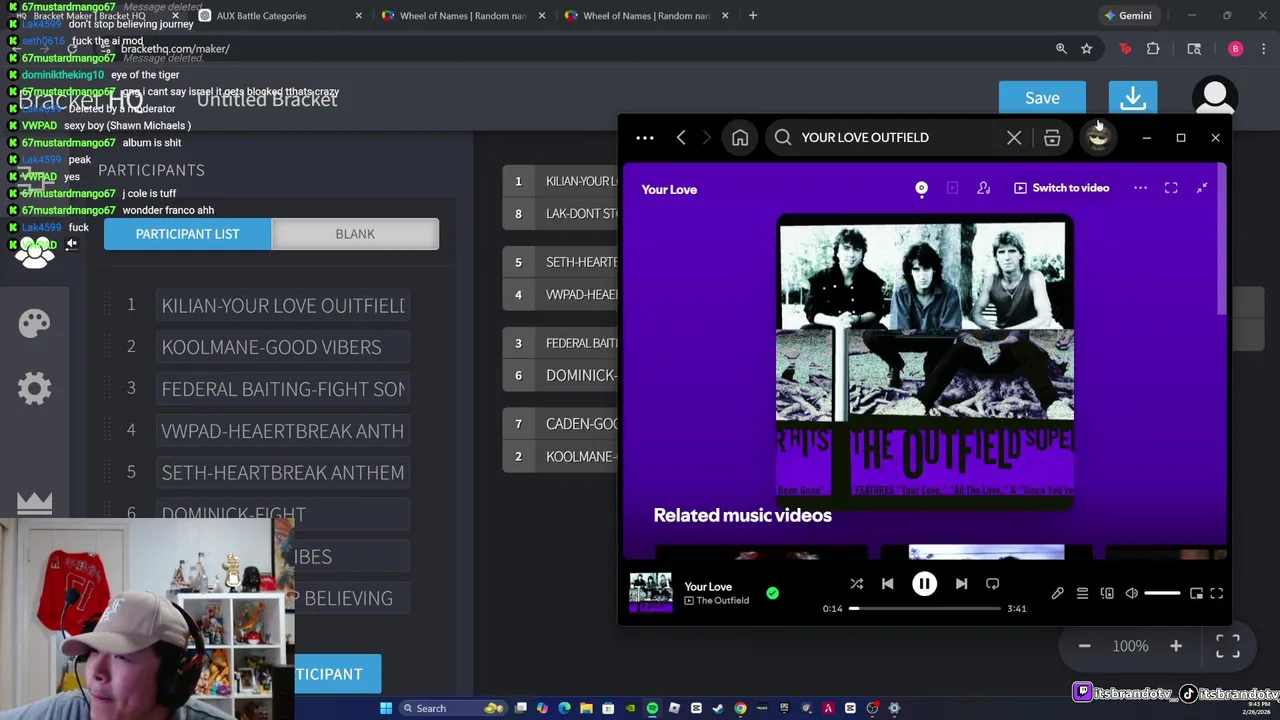Switch to the BLANK tab
The image size is (1280, 720).
pos(355,234)
